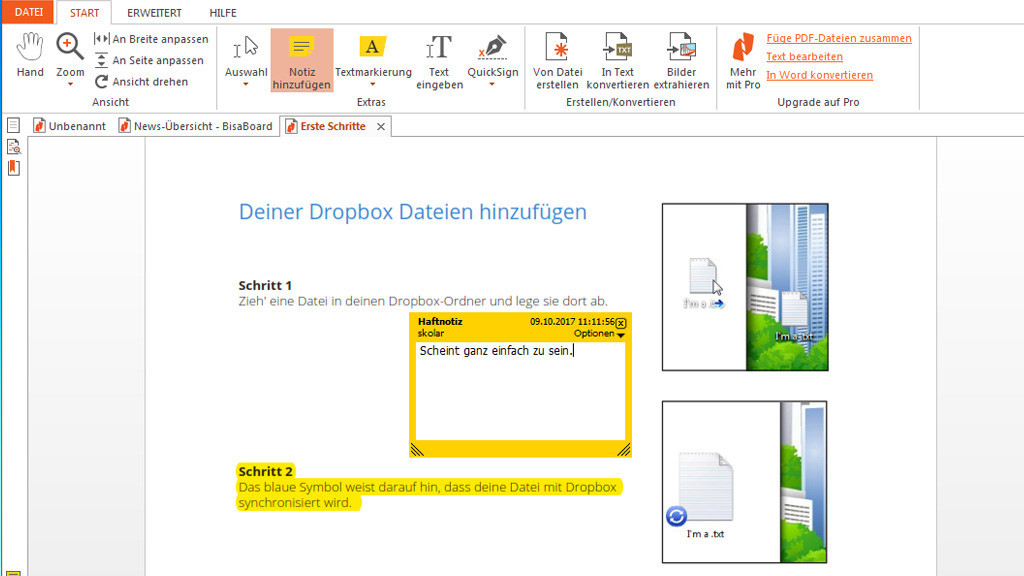Image resolution: width=1024 pixels, height=576 pixels.
Task: Close the Erste Schritte document tab
Action: (380, 127)
